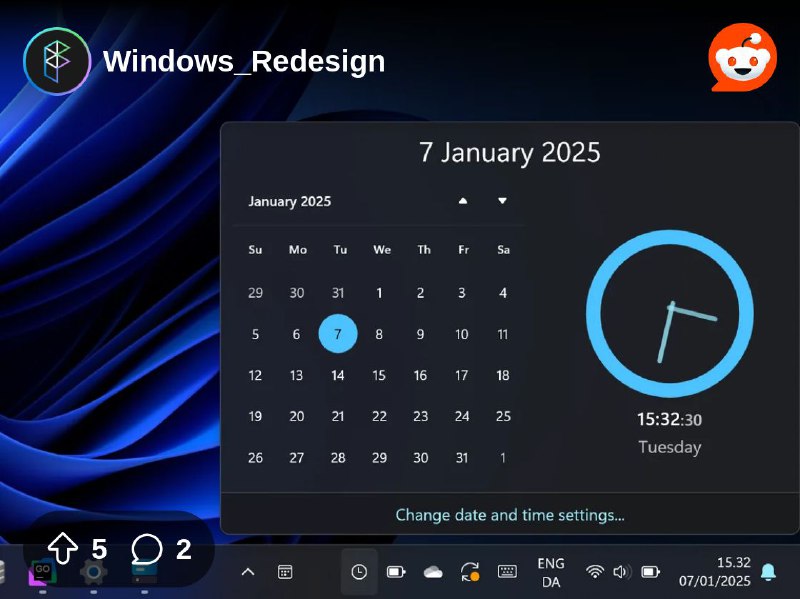This screenshot has width=800, height=599.
Task: Open the calendar icon in the system tray
Action: point(285,572)
